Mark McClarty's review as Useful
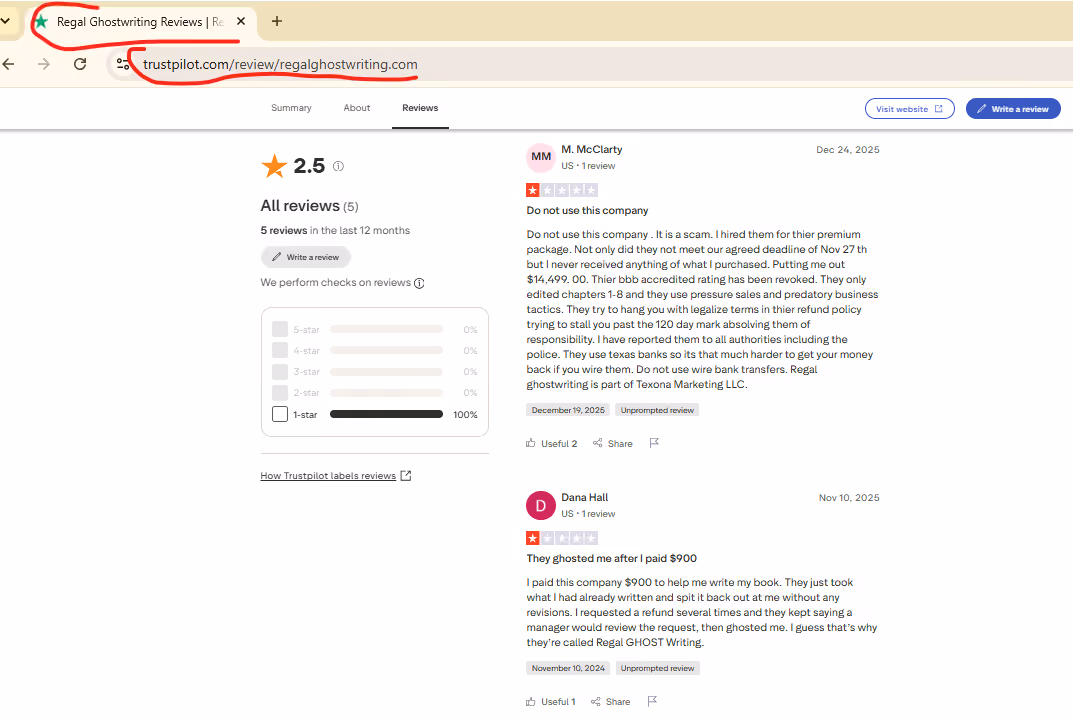The image size is (1073, 721). (x=552, y=443)
